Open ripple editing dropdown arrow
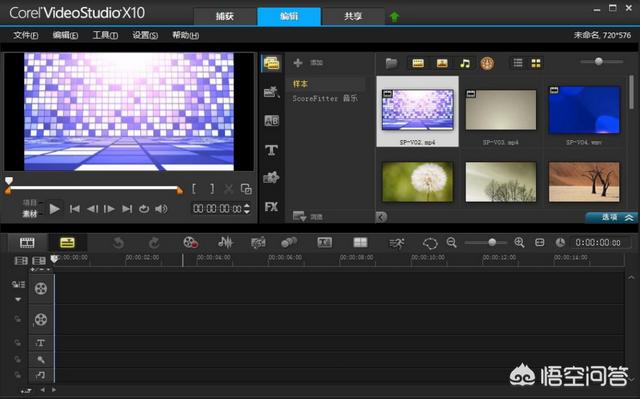Image resolution: width=640 pixels, height=399 pixels. pyautogui.click(x=18, y=299)
